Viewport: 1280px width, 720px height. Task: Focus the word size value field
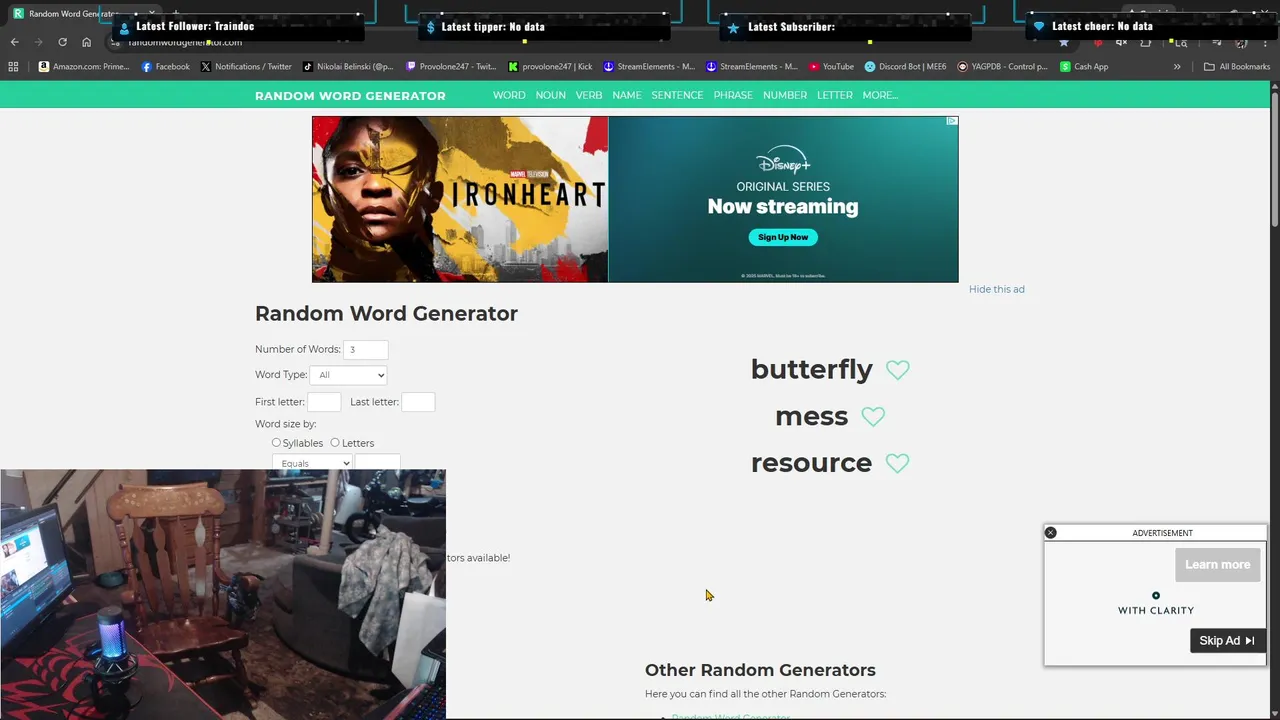378,463
